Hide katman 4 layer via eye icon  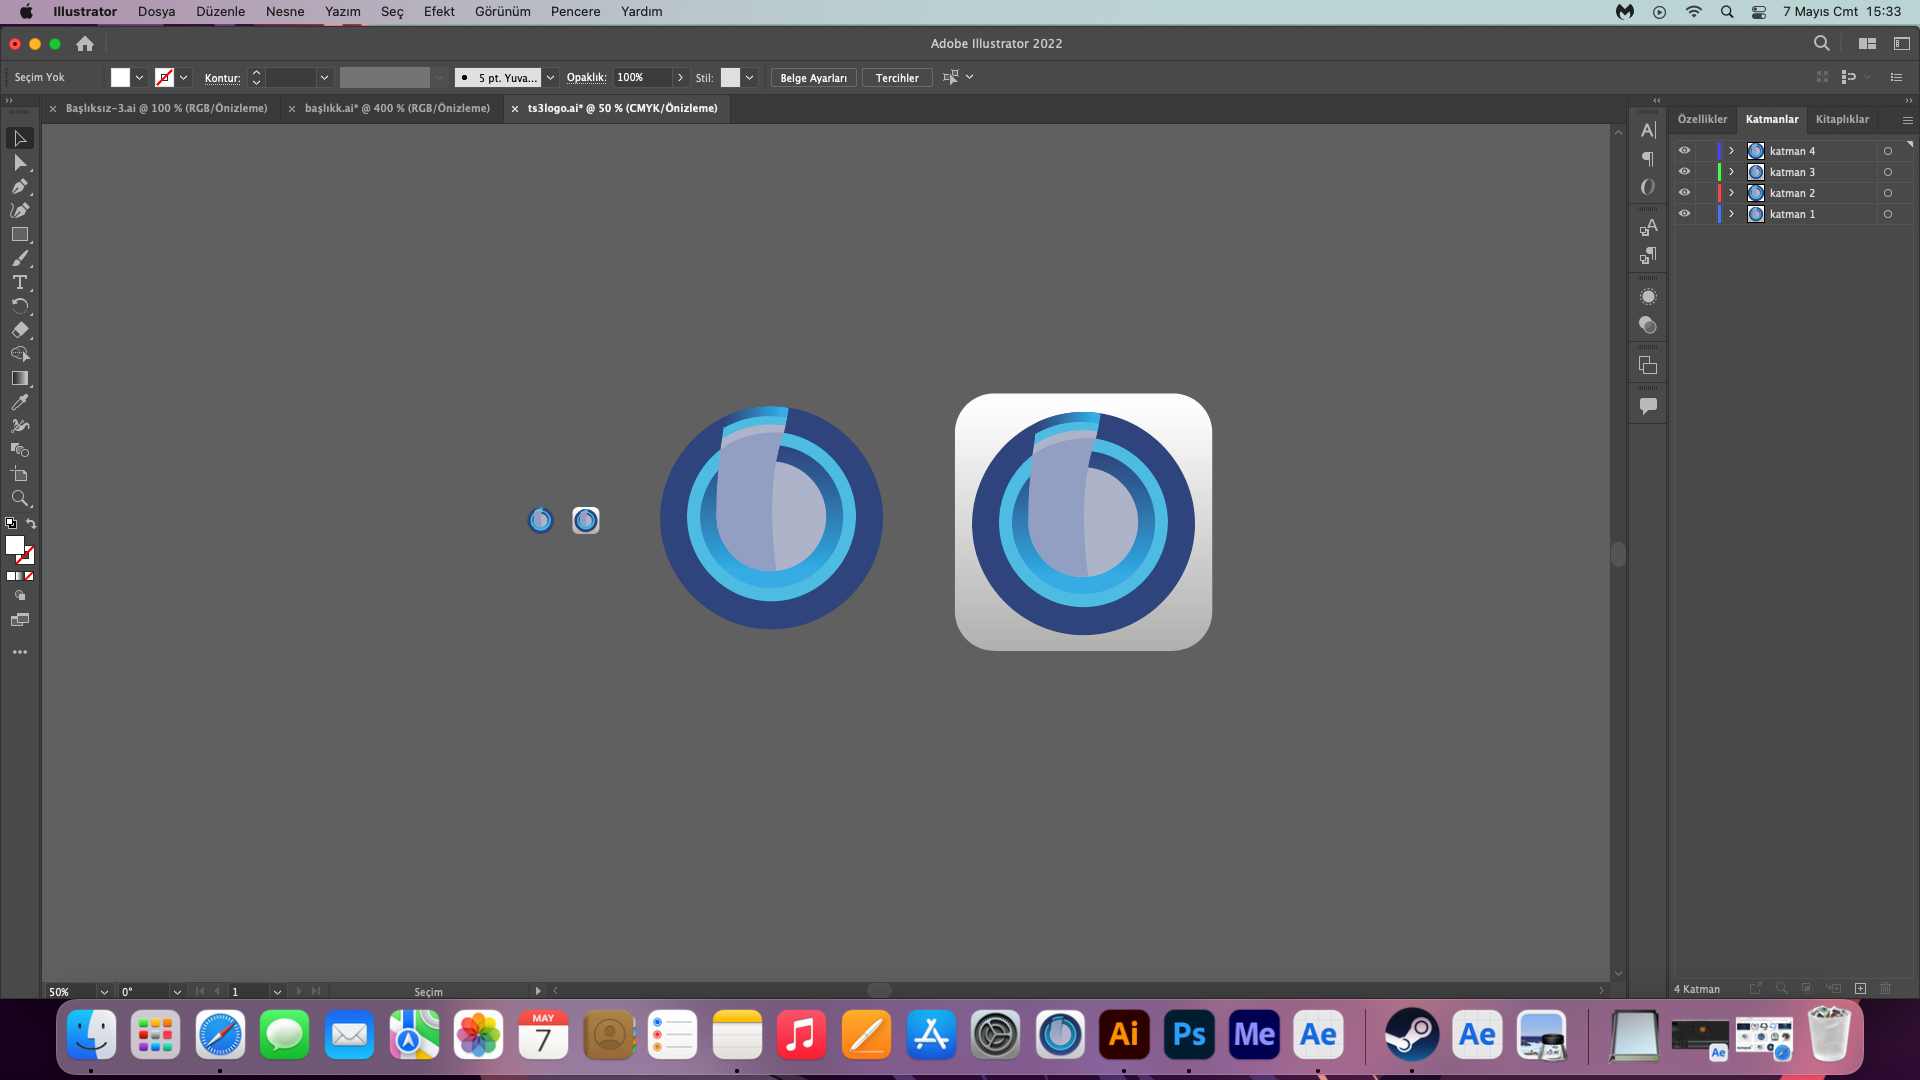tap(1684, 151)
